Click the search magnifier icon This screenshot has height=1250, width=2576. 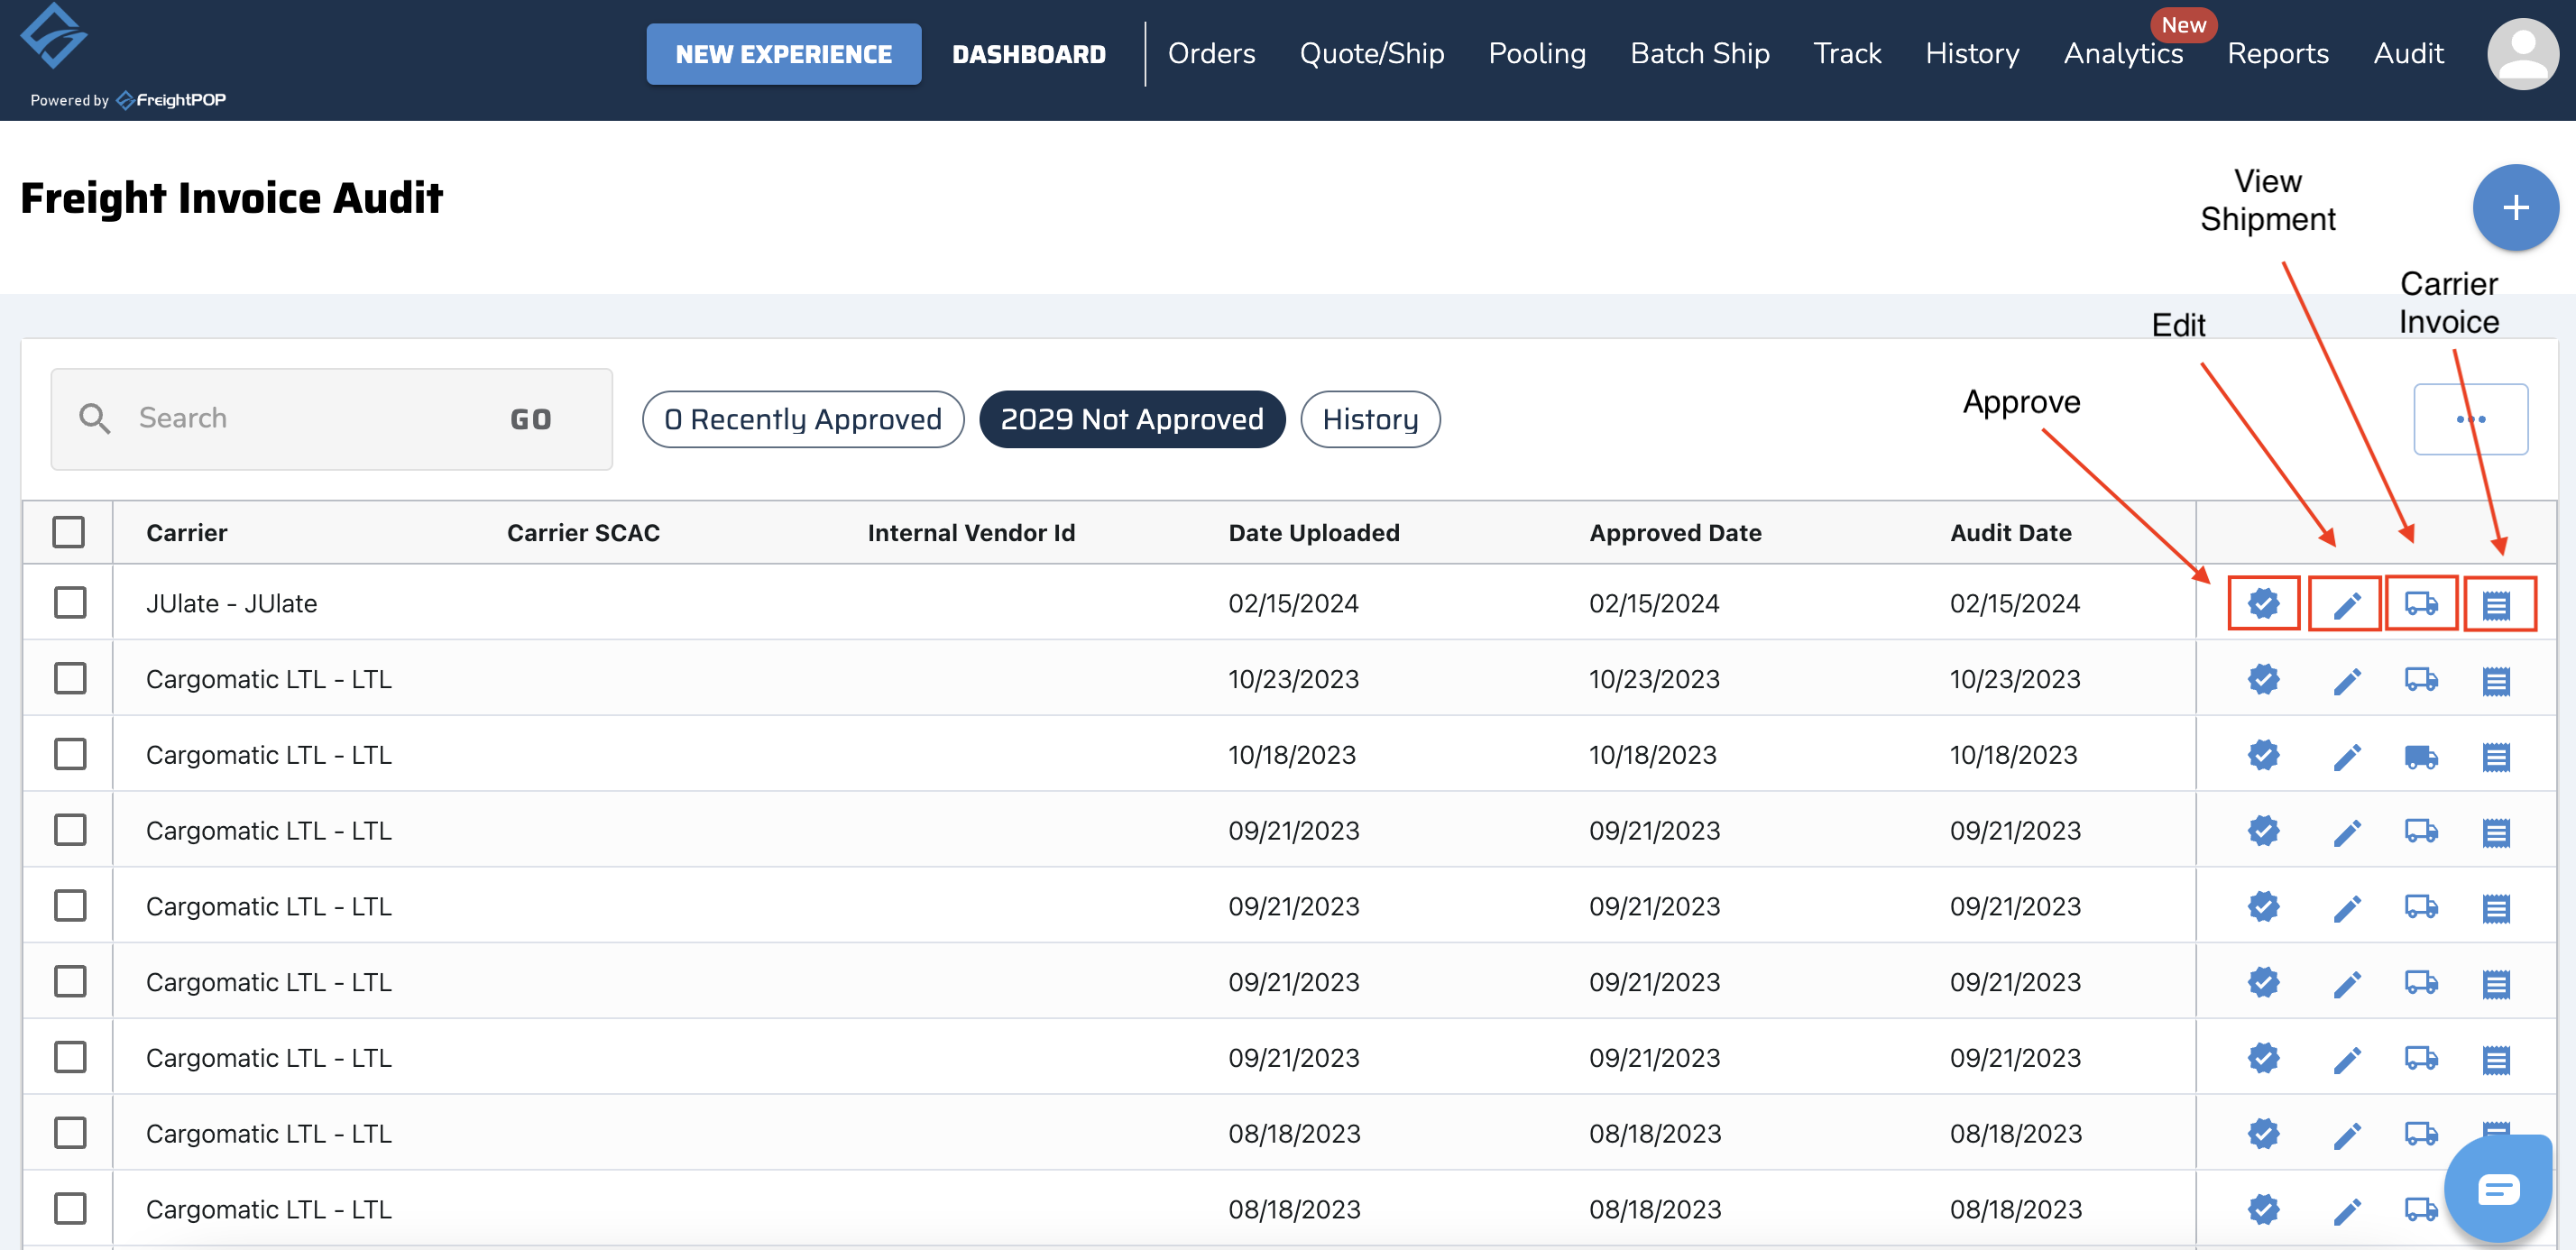tap(95, 418)
